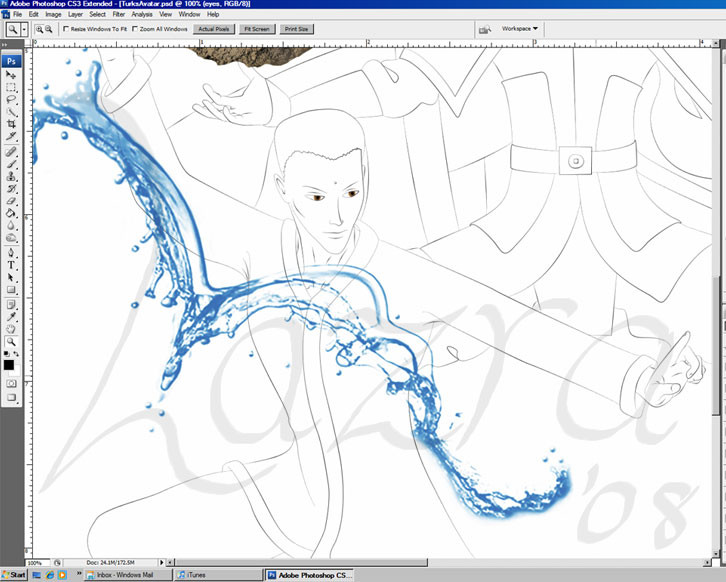Select the History Brush tool
This screenshot has width=726, height=582.
coord(11,188)
